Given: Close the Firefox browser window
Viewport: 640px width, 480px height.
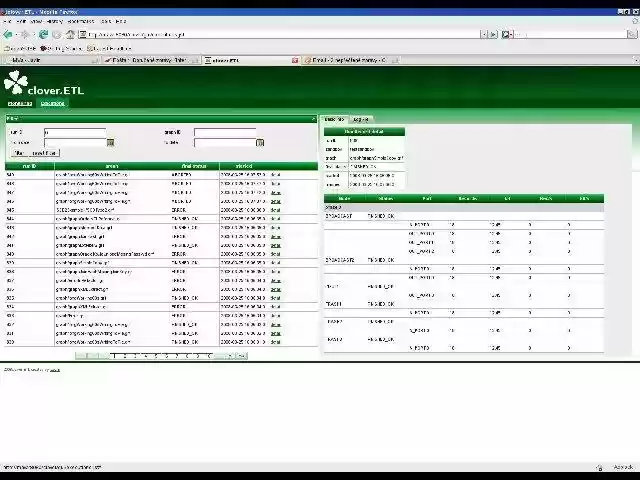Looking at the screenshot, I should [x=631, y=11].
